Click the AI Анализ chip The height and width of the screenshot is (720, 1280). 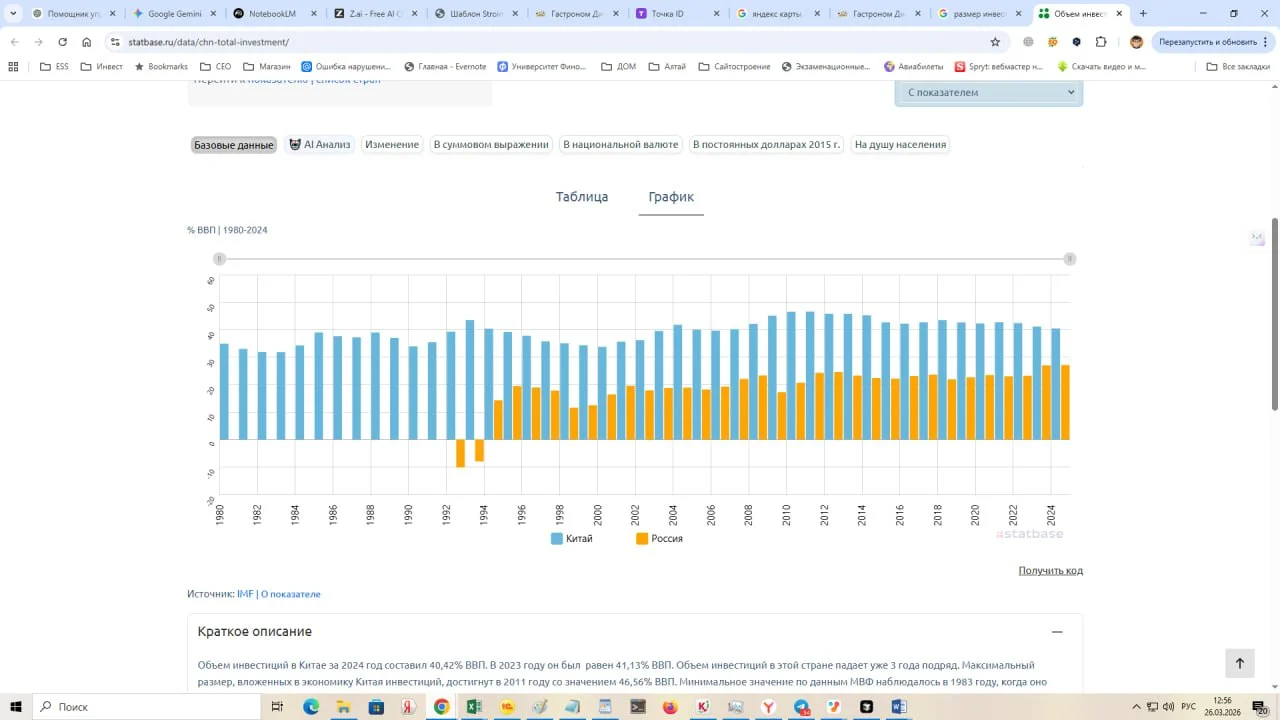[x=320, y=145]
